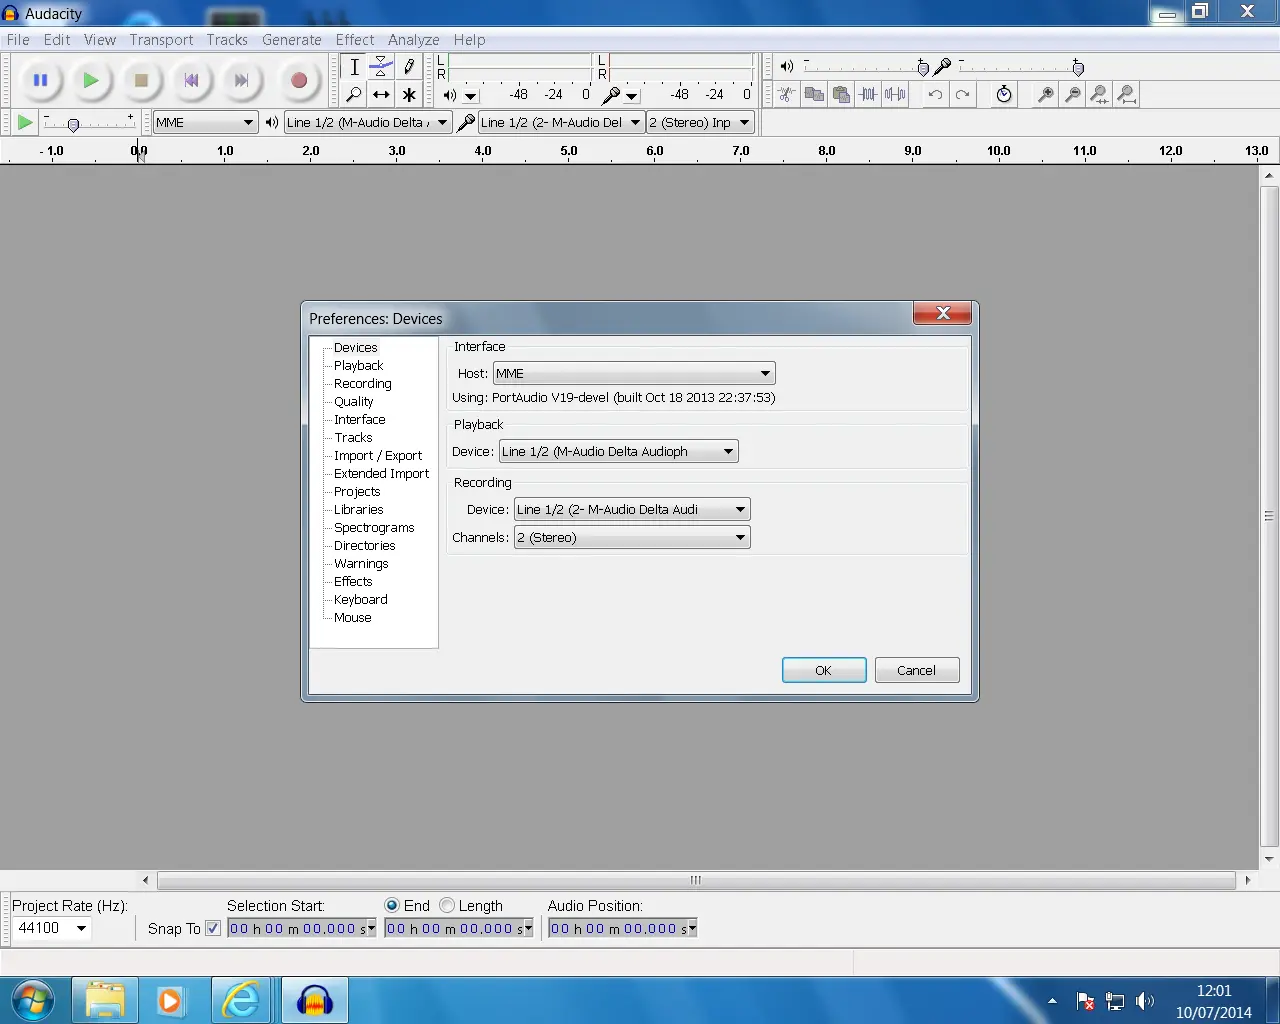Click the Zoom Out magnifier icon

coord(1072,95)
